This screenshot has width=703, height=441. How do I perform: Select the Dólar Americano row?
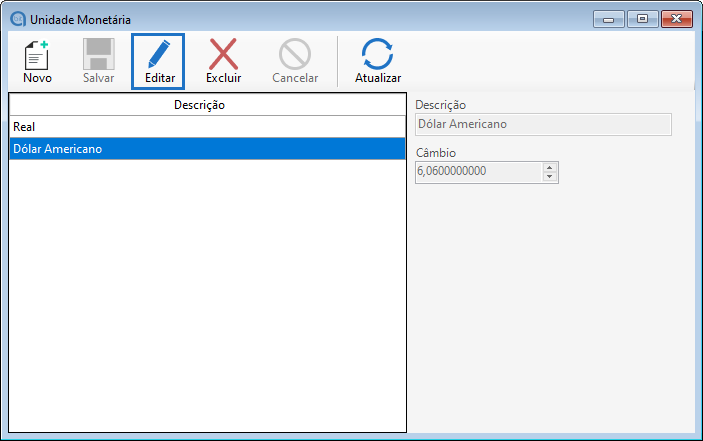click(208, 149)
